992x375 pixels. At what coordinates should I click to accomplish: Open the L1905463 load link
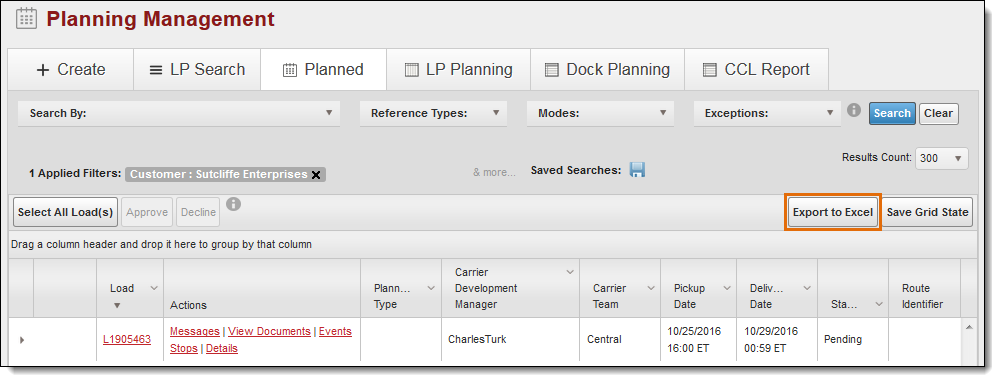(x=127, y=340)
